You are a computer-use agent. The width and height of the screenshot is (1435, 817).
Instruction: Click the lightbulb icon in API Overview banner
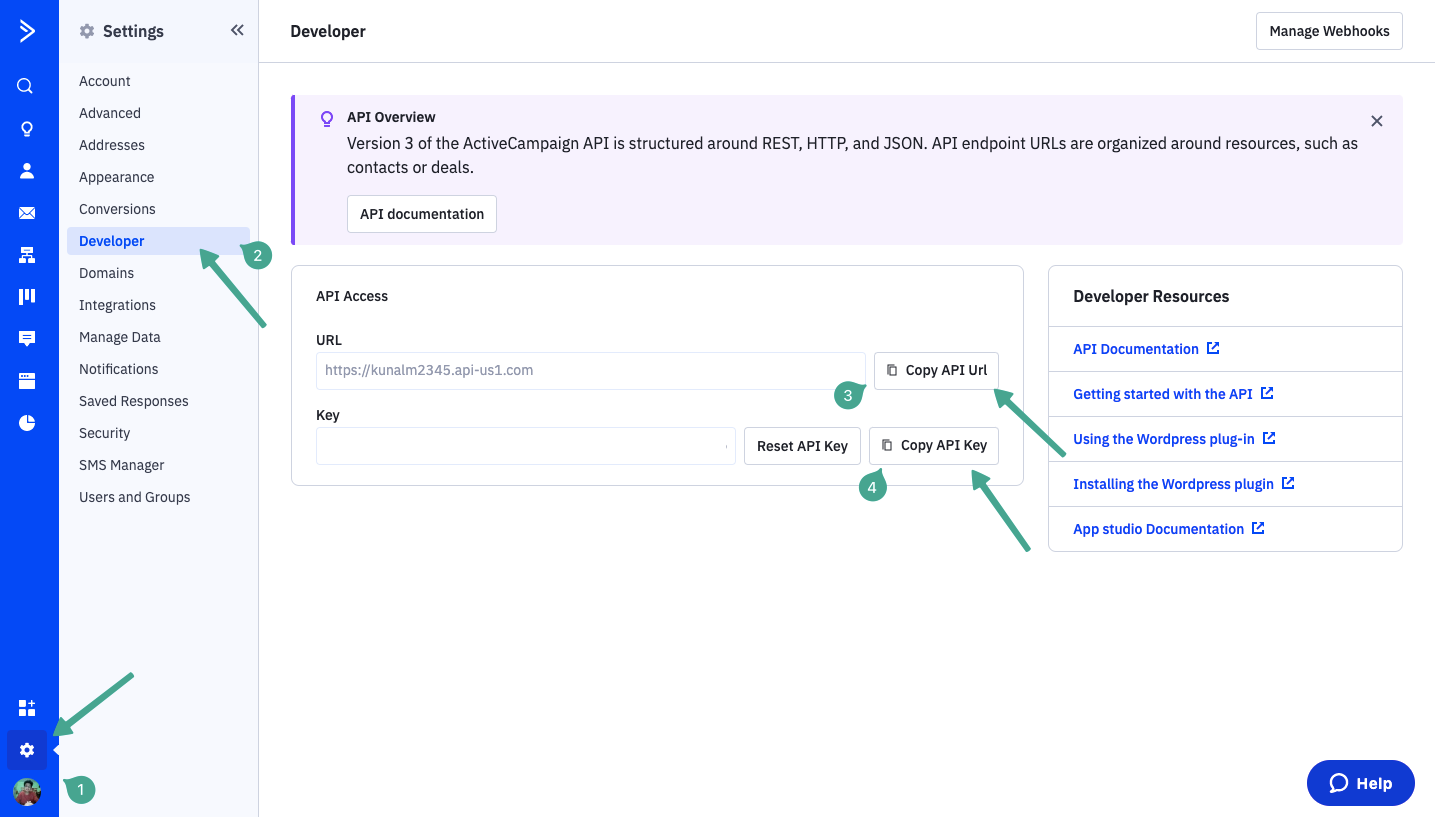pyautogui.click(x=326, y=118)
